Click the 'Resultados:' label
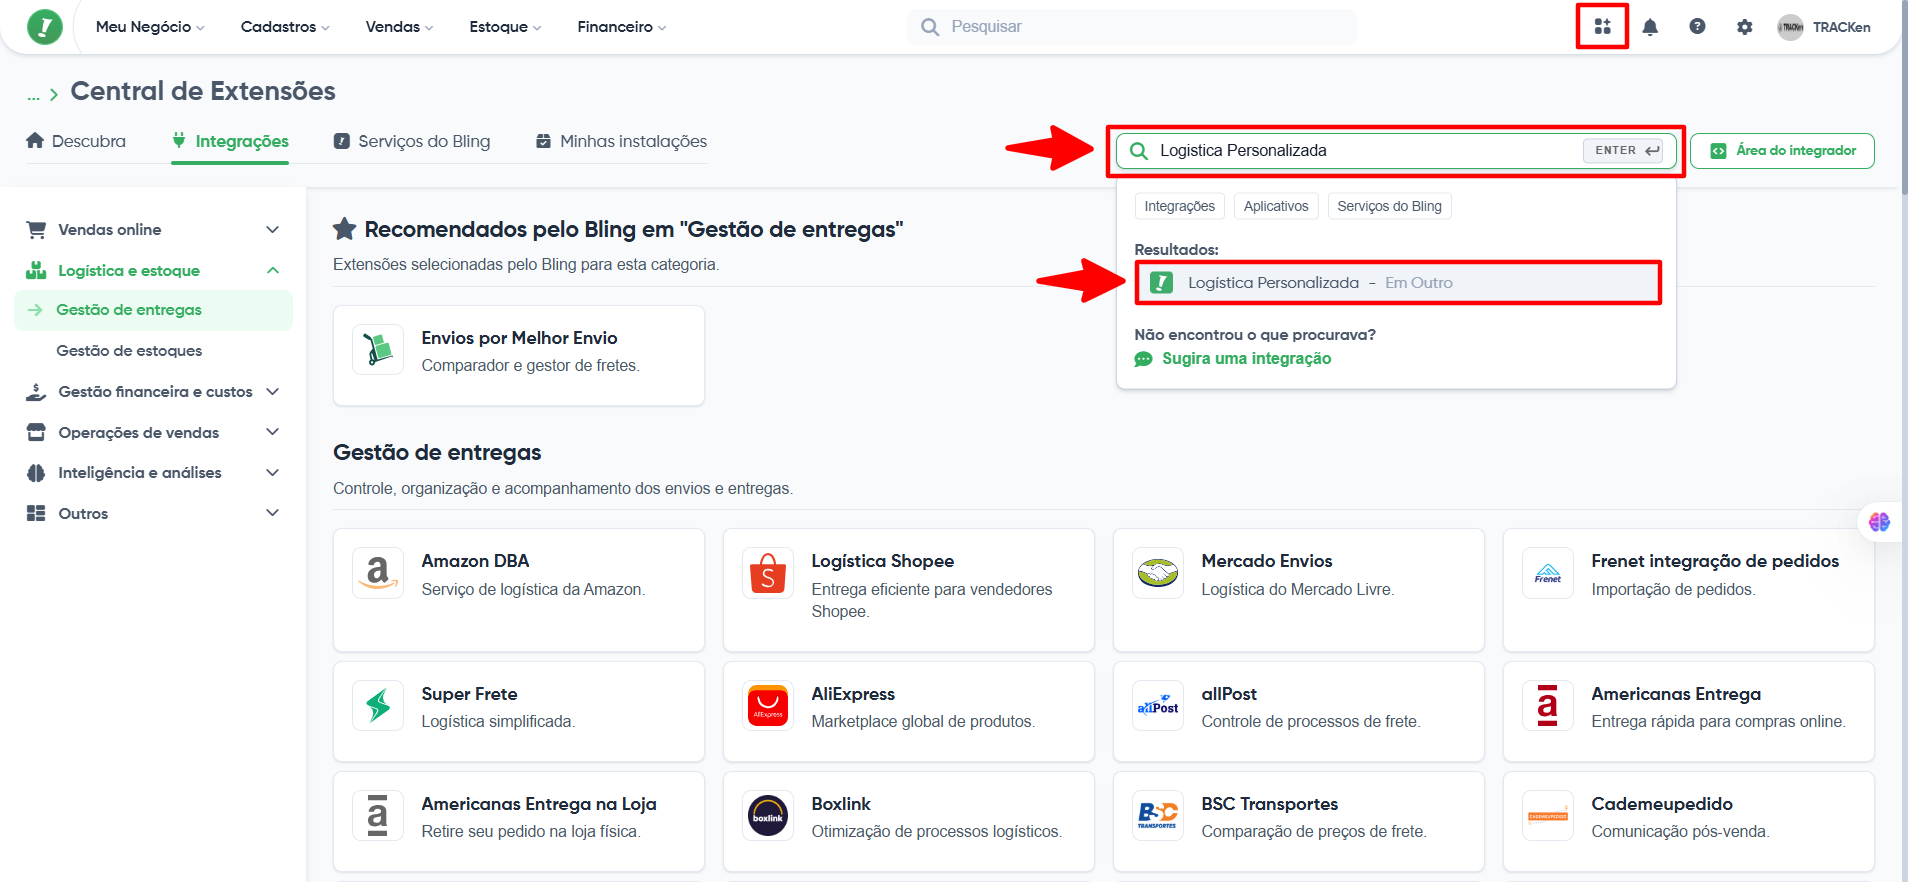This screenshot has width=1908, height=882. [1176, 250]
